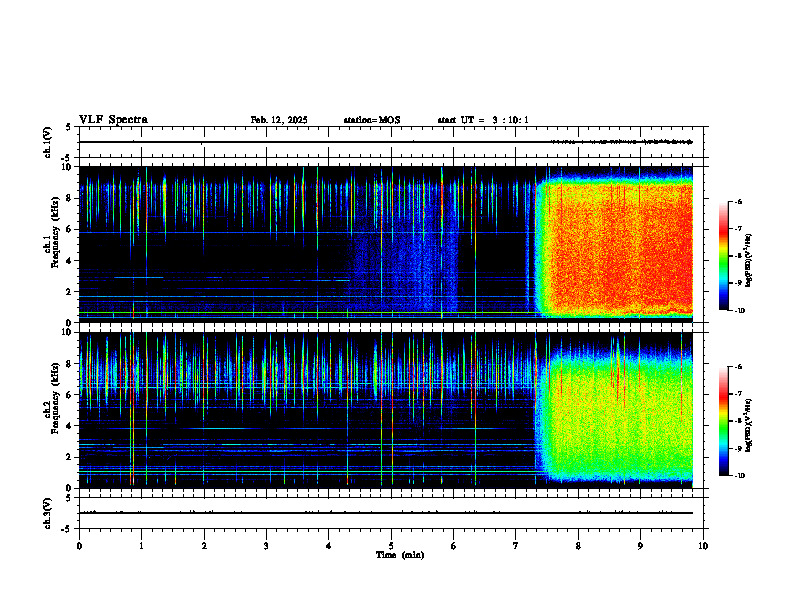This screenshot has width=792, height=612.
Task: Click the time axis tick label "1"
Action: (x=141, y=546)
